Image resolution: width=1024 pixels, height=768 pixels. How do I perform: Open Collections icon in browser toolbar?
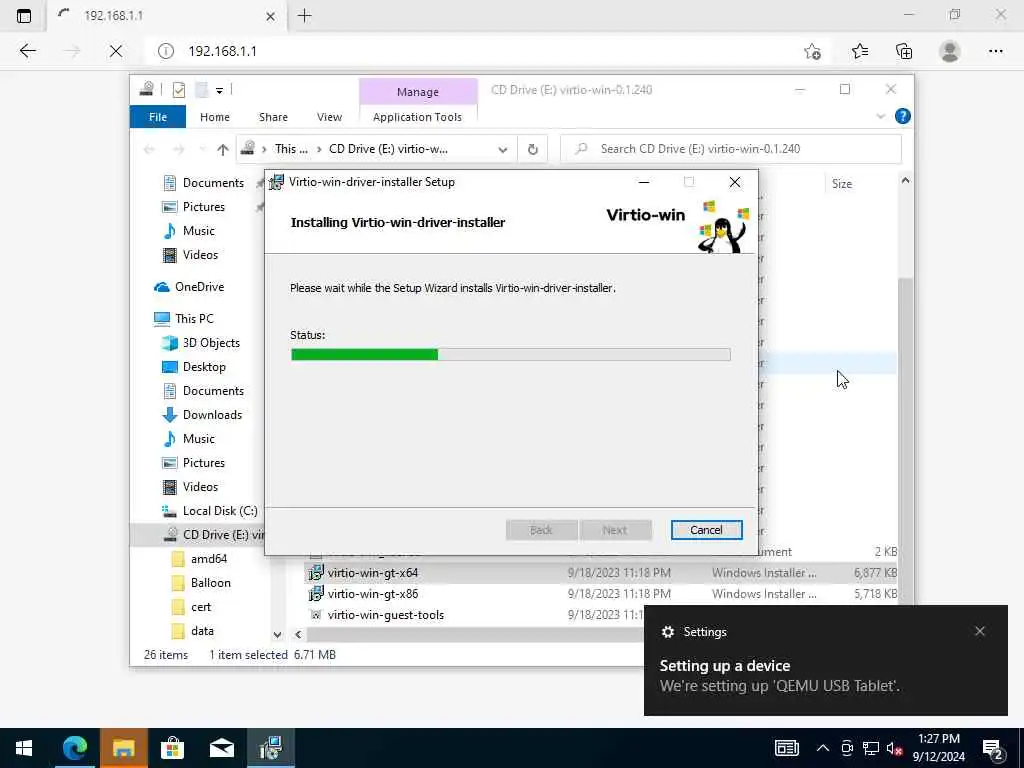[x=904, y=51]
